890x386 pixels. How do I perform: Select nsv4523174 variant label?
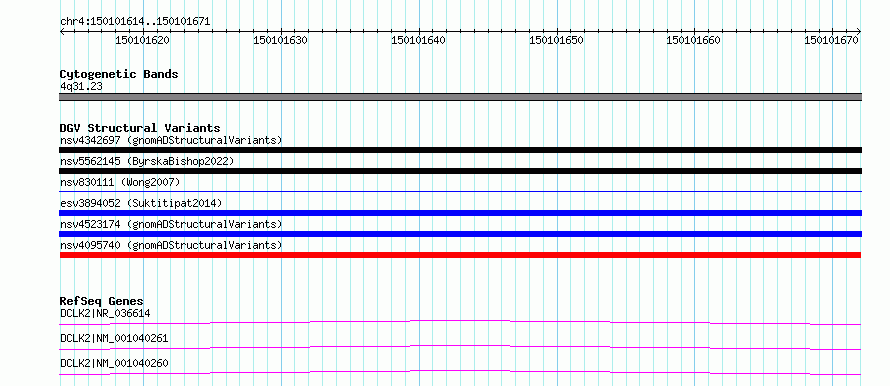tap(171, 224)
